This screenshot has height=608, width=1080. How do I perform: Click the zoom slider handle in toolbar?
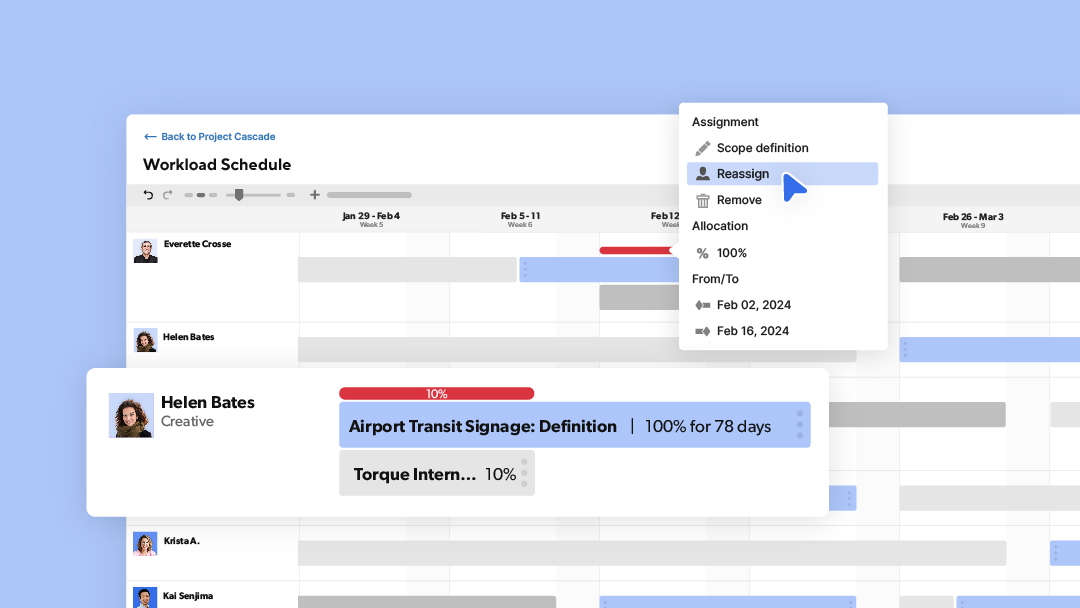(x=239, y=195)
